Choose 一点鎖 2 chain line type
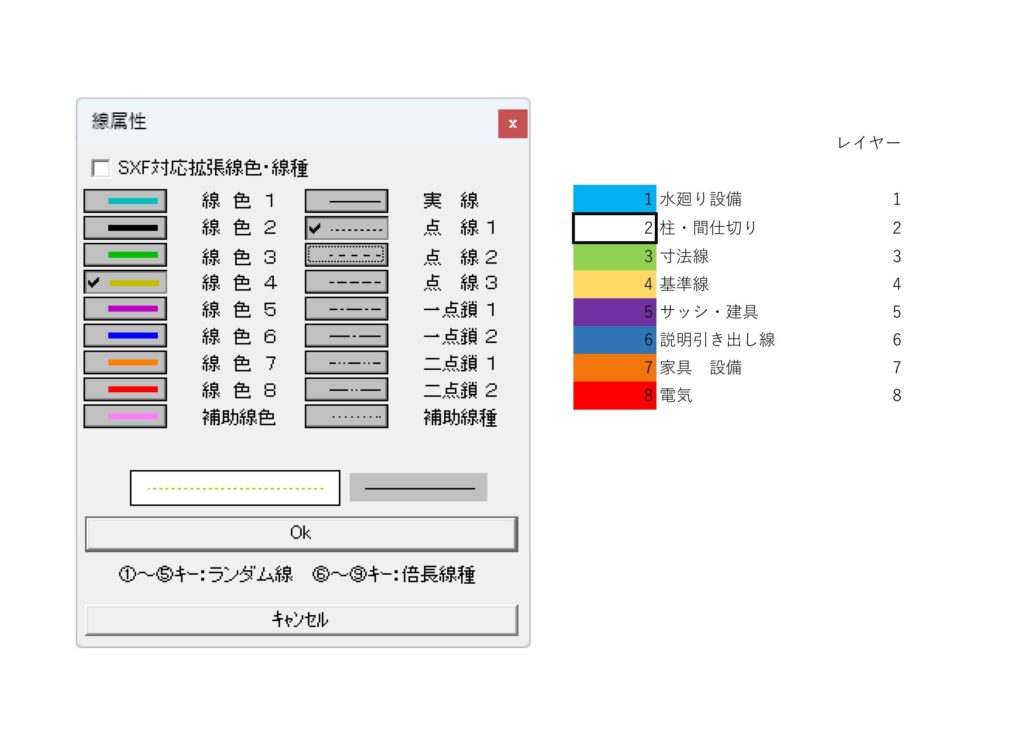 [x=346, y=335]
